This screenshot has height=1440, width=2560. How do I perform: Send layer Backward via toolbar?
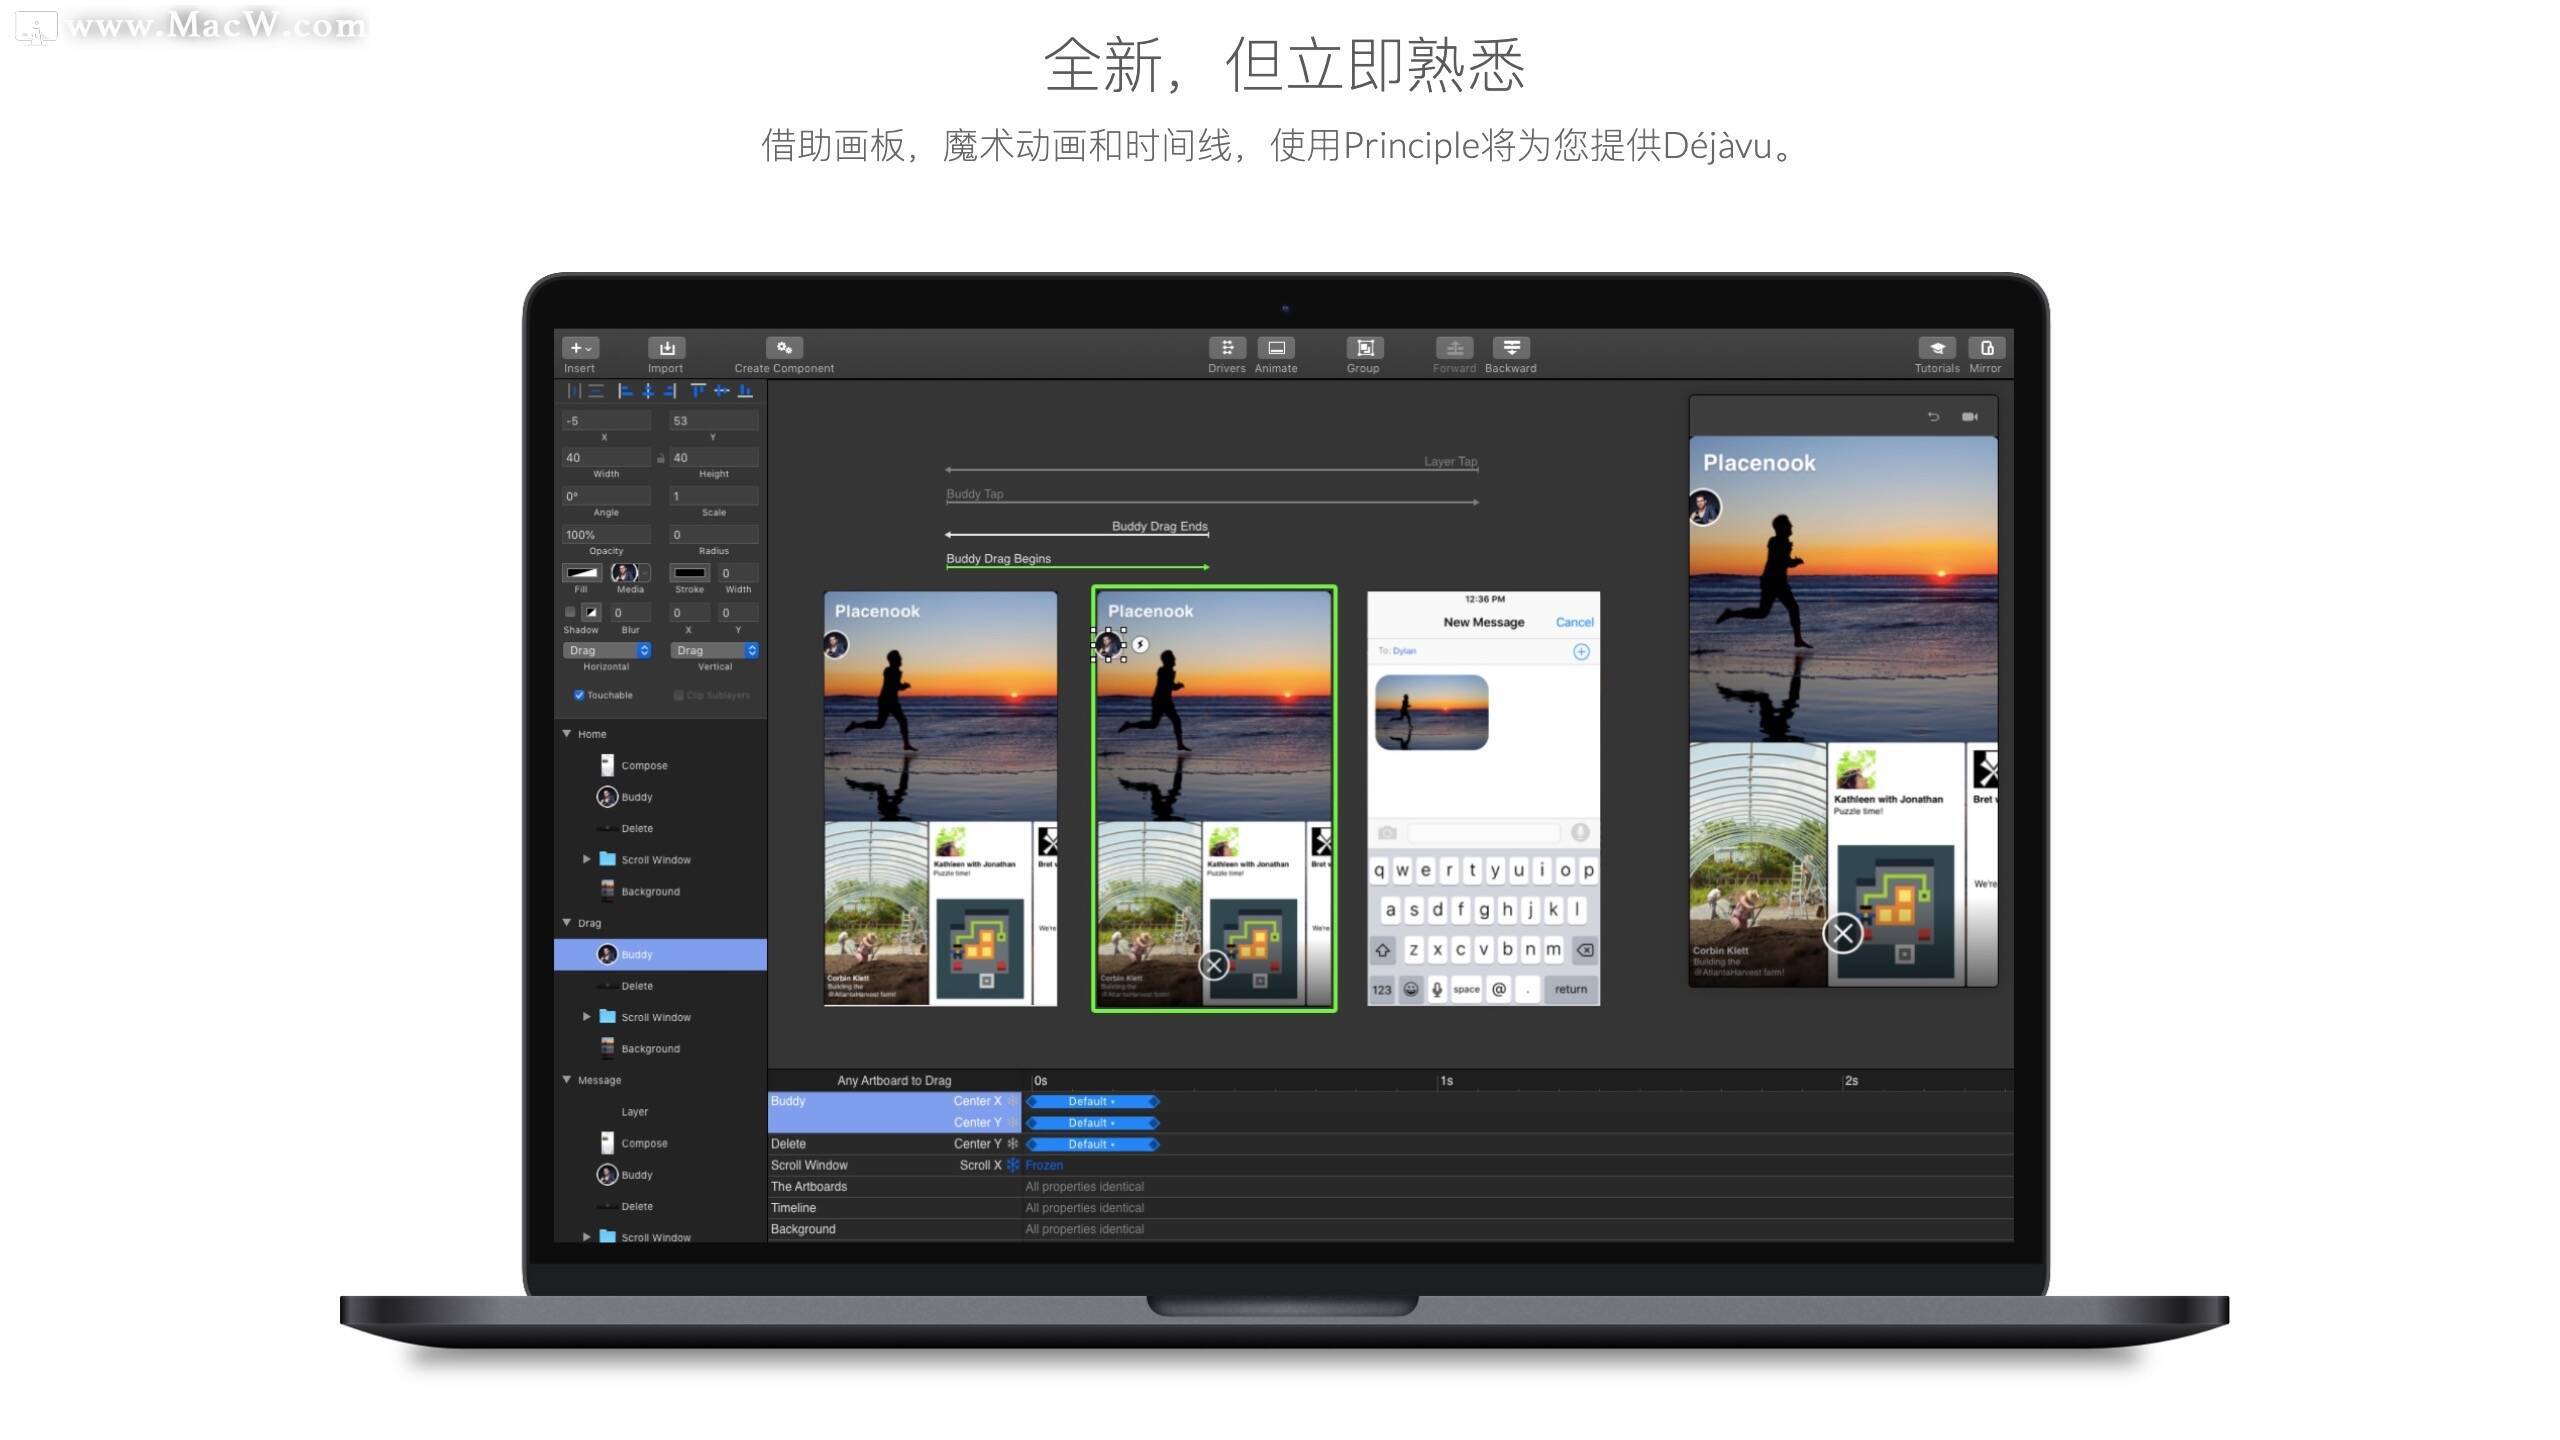click(x=1511, y=348)
